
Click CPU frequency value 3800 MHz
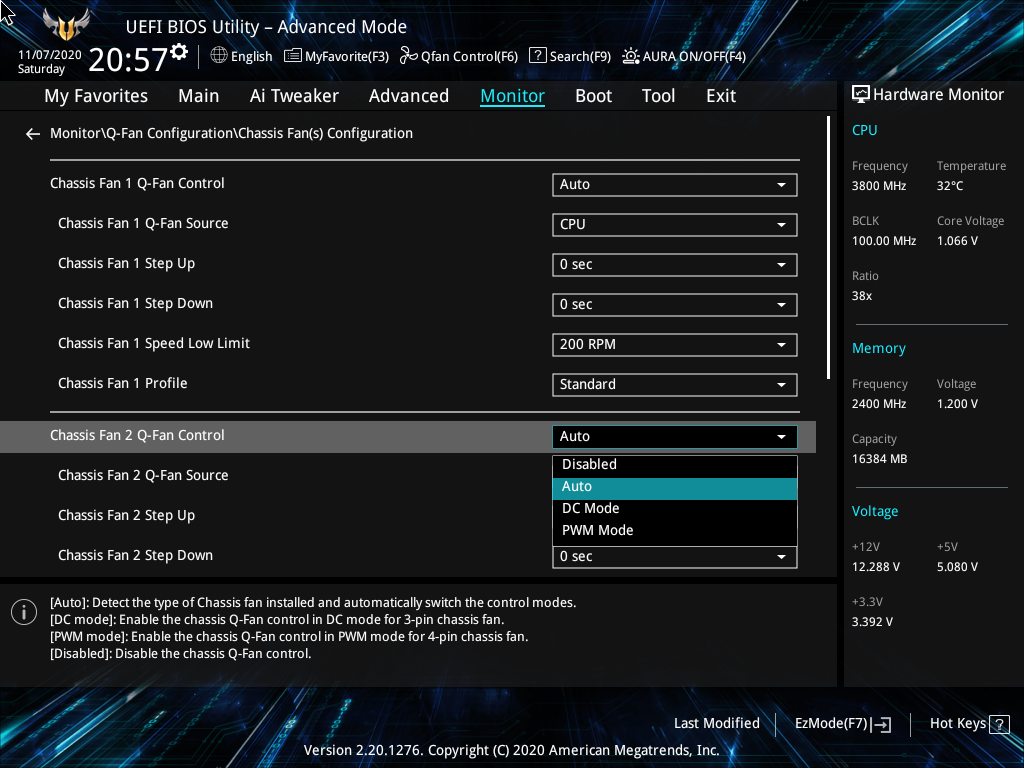pos(878,186)
